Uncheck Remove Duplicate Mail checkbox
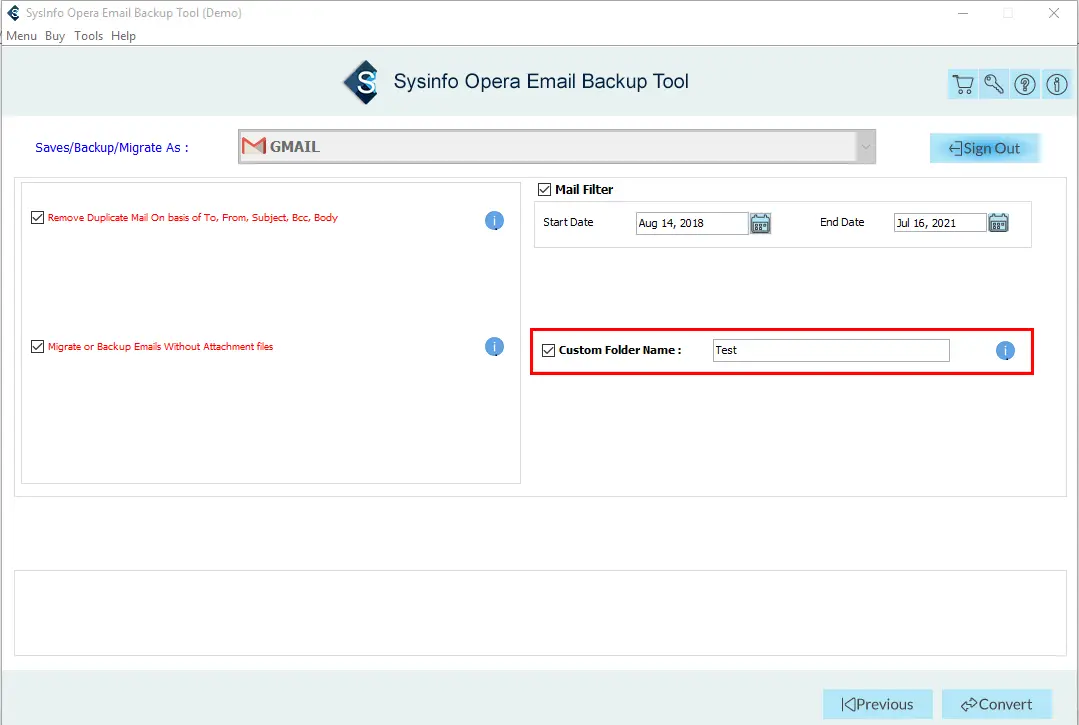The image size is (1079, 725). [38, 218]
